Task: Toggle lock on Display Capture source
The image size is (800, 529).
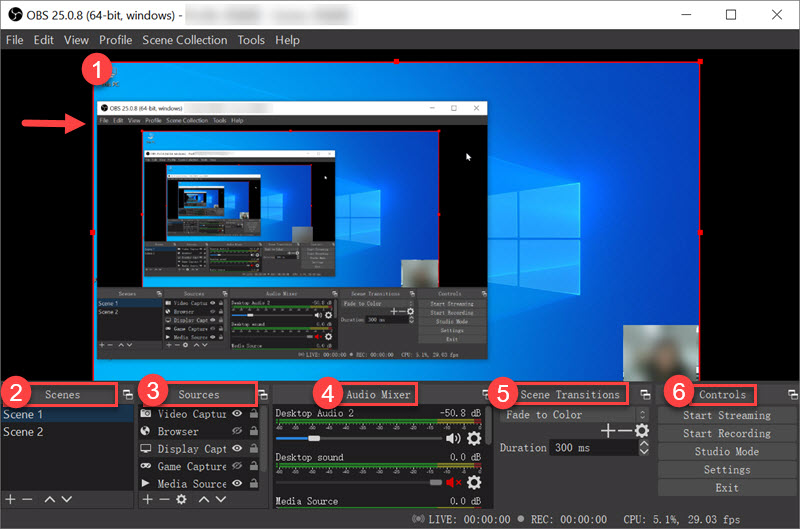Action: pyautogui.click(x=253, y=449)
